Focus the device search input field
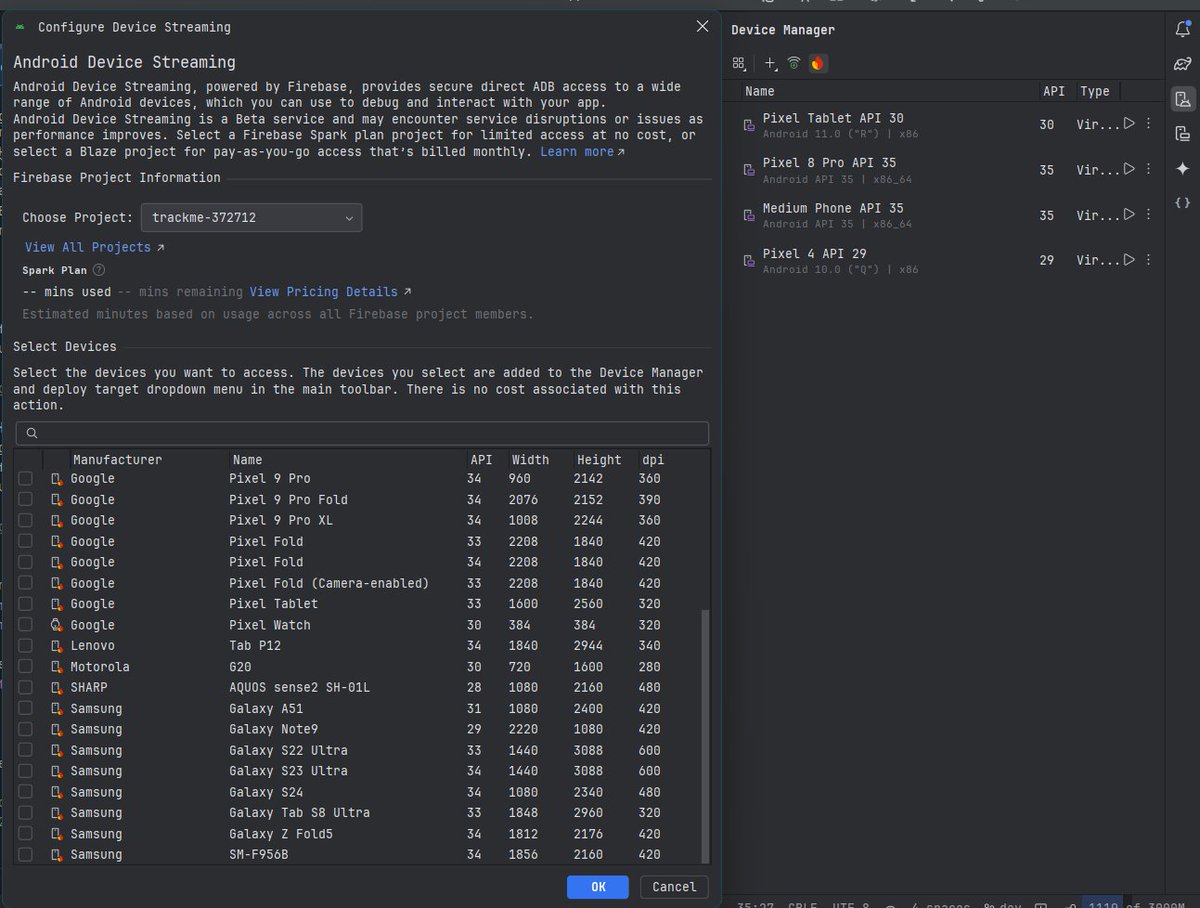The width and height of the screenshot is (1200, 908). 362,433
